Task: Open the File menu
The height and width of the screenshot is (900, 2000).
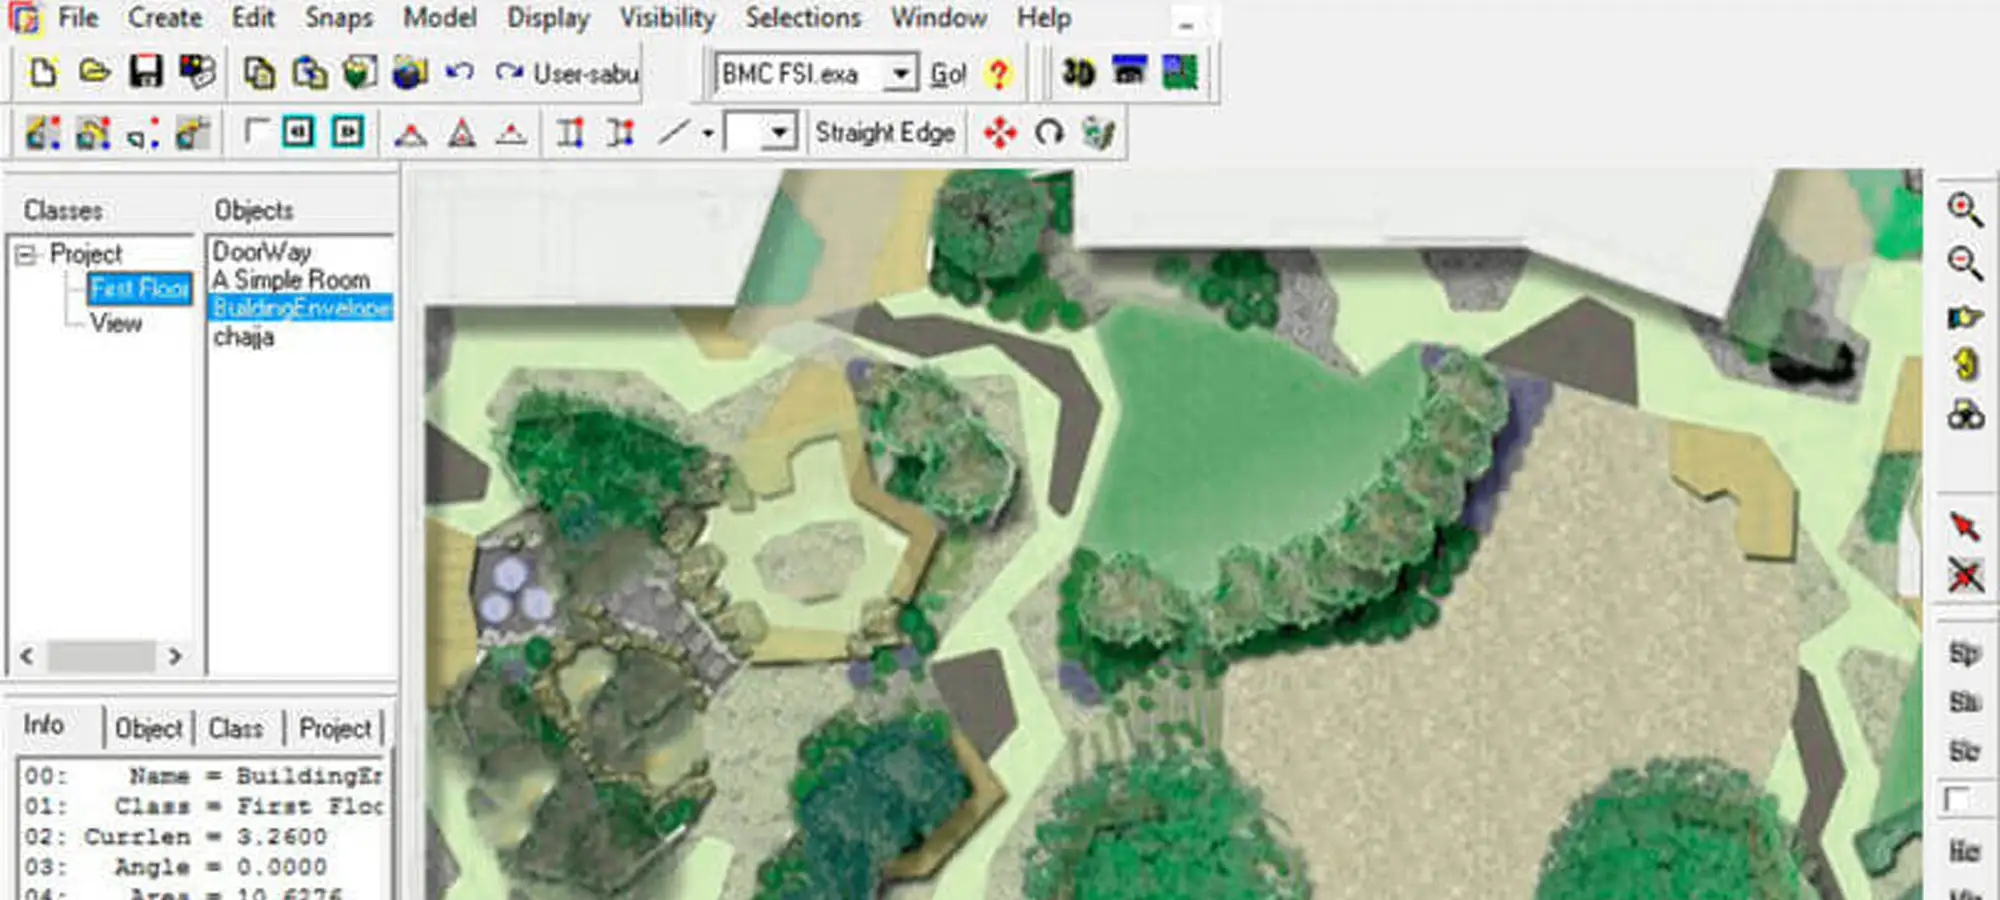Action: (x=78, y=18)
